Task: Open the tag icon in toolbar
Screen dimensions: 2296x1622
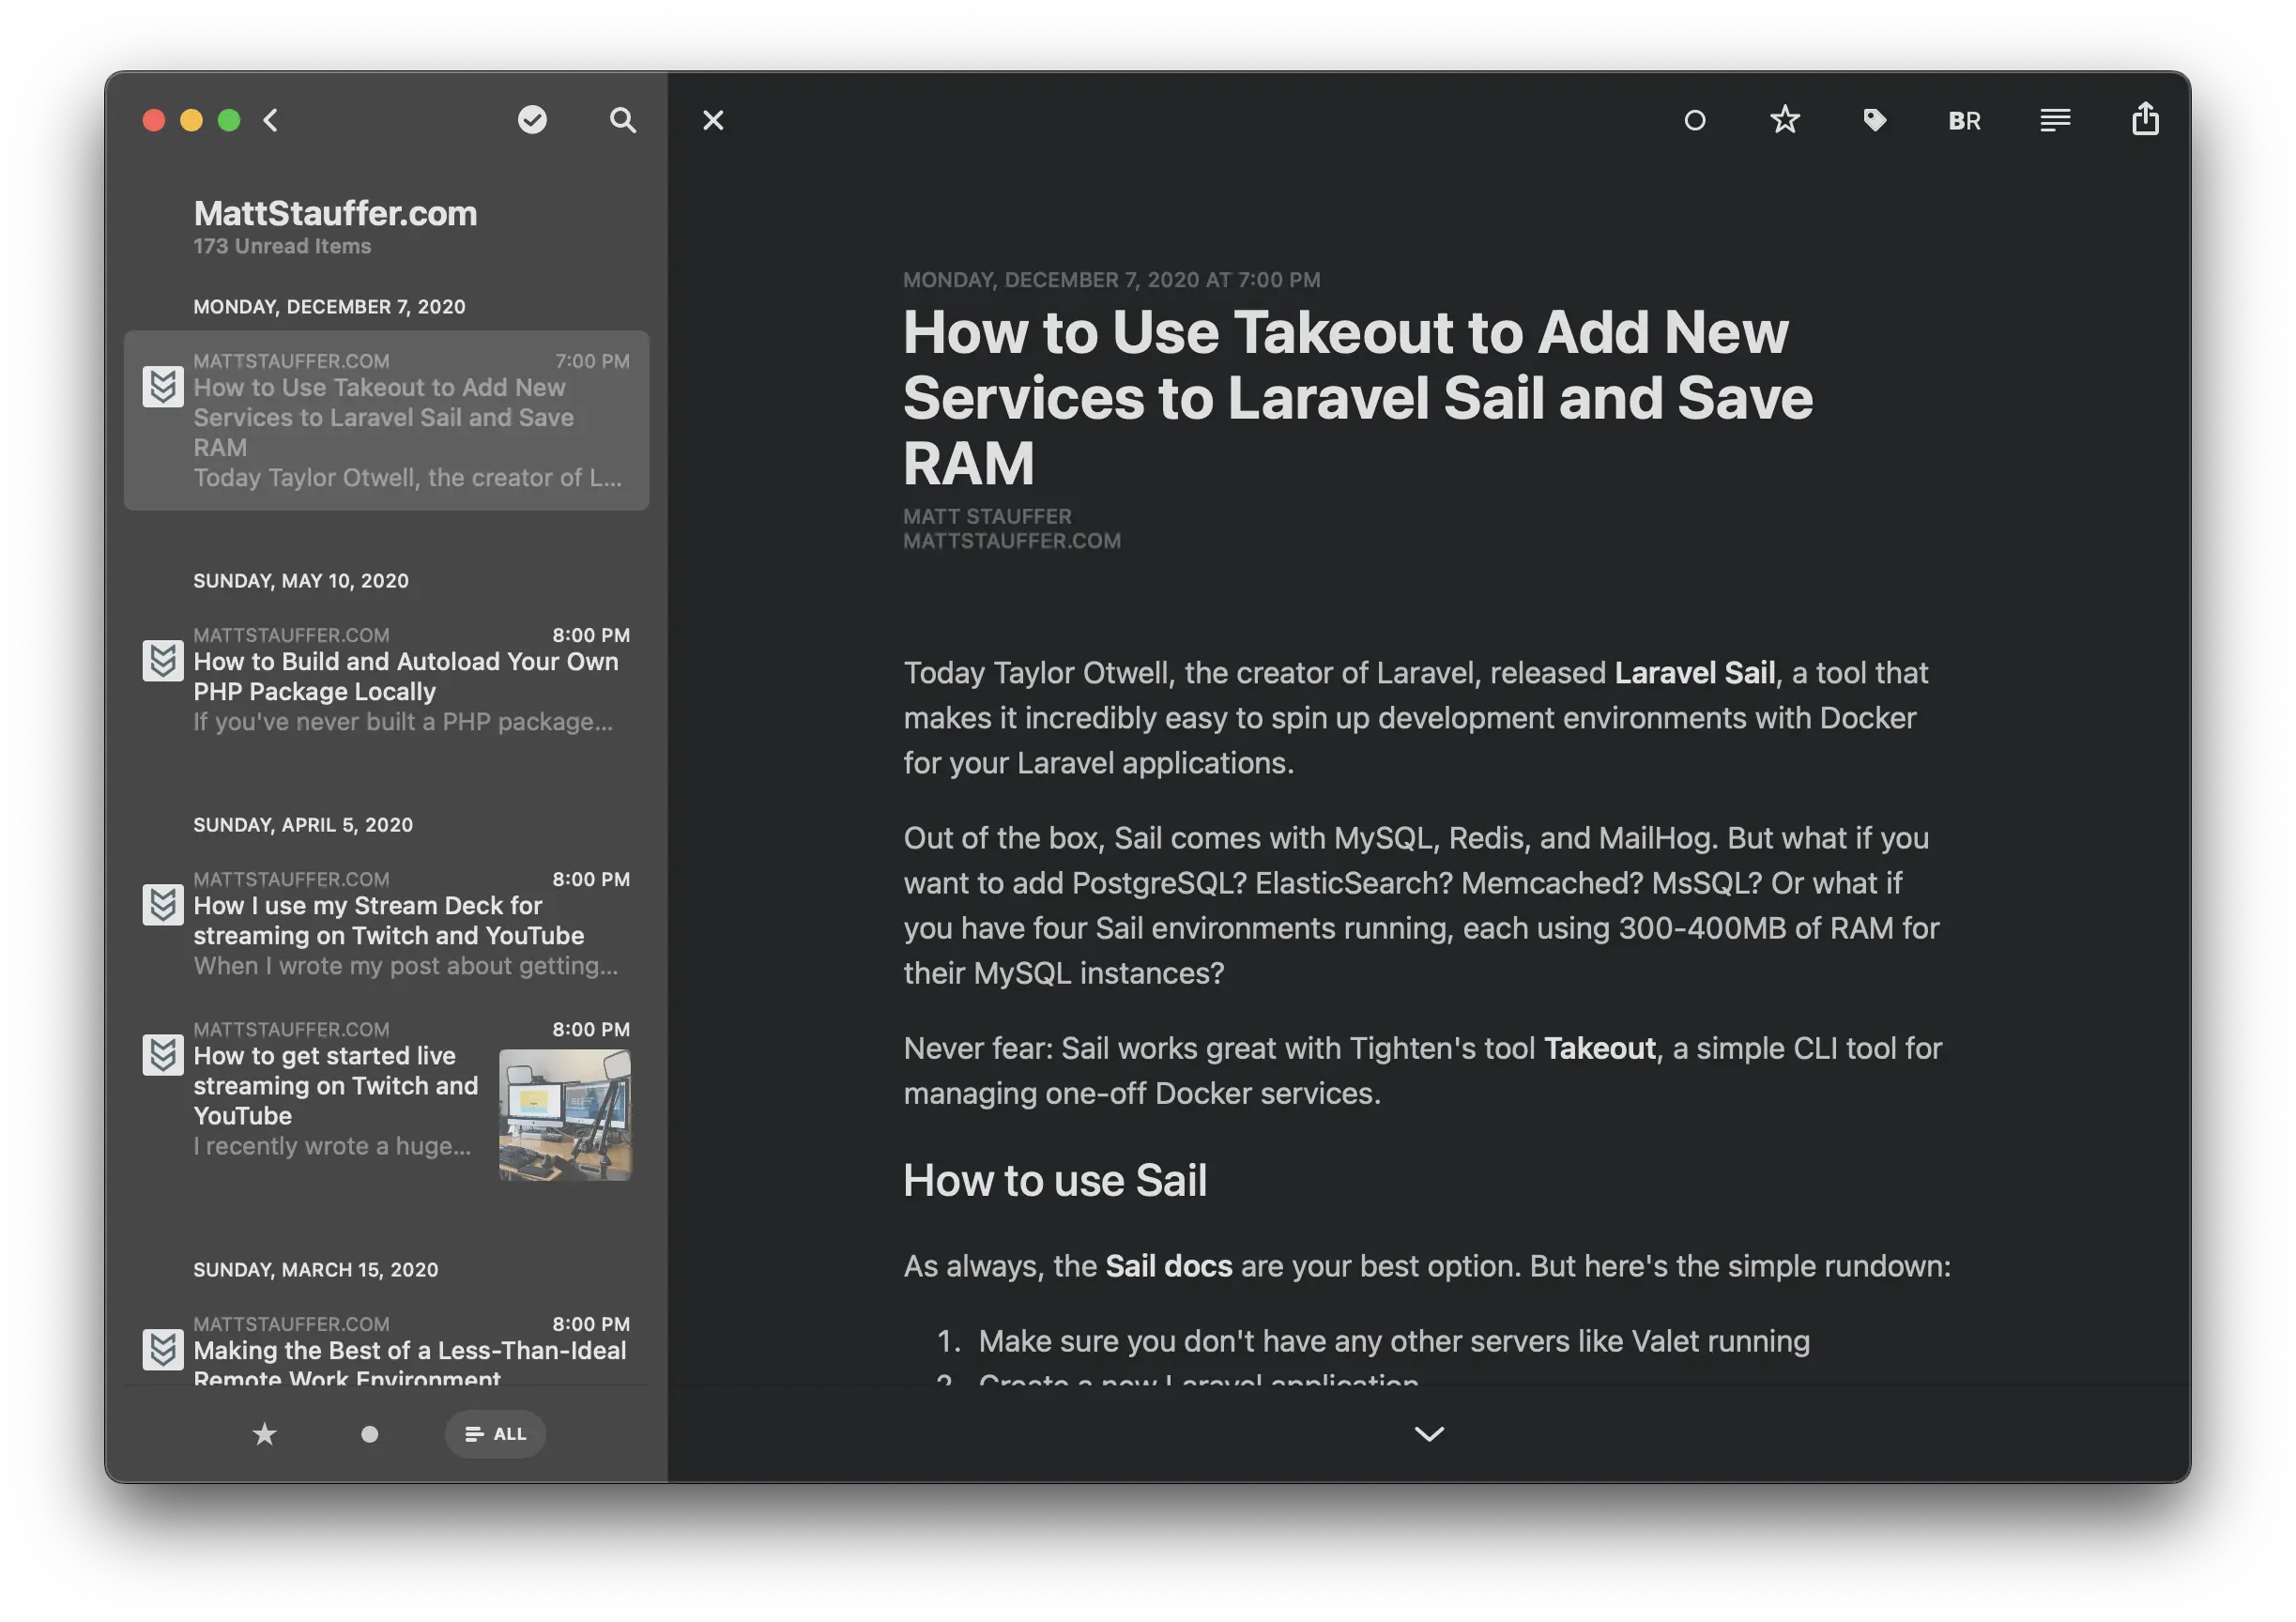Action: 1875,120
